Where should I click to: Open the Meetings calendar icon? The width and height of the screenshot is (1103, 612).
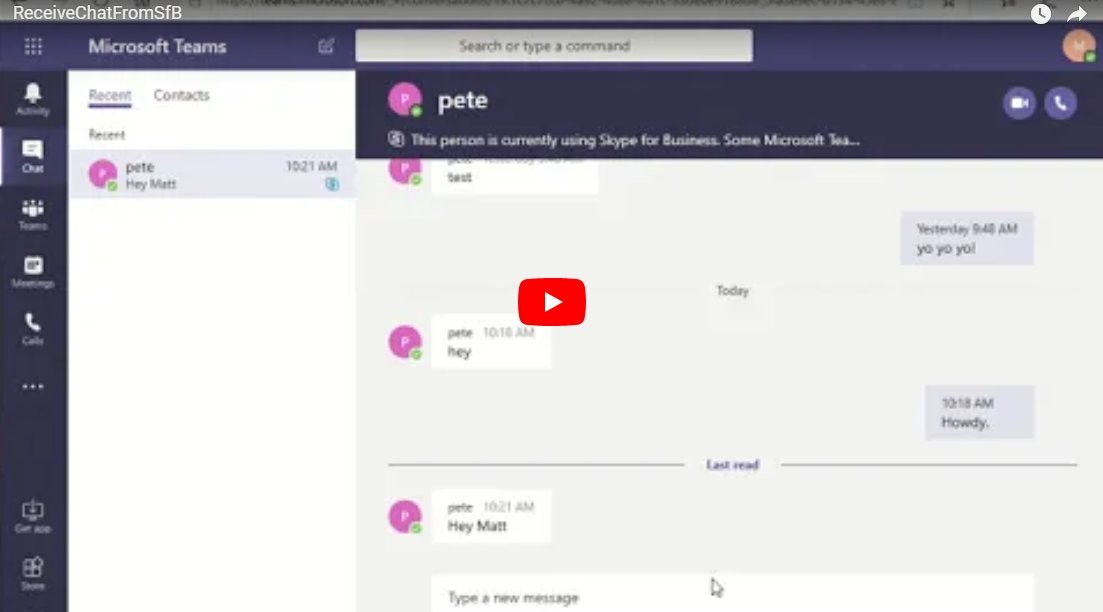[33, 271]
